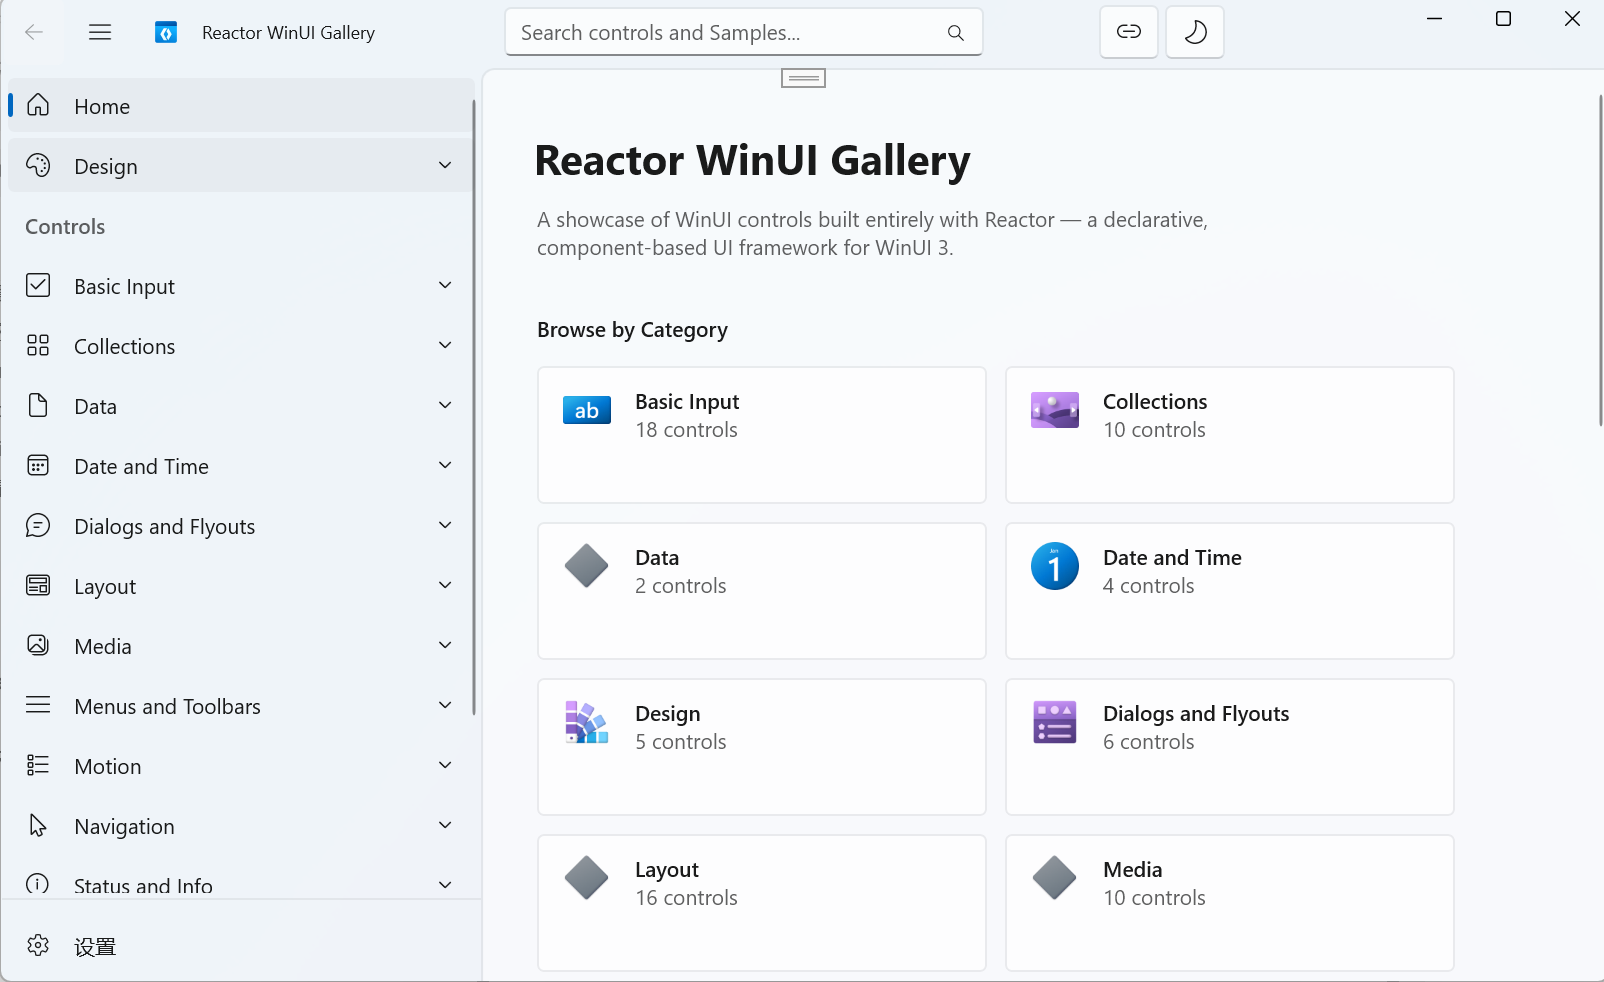Click the search magnifier icon
The width and height of the screenshot is (1604, 982).
point(956,33)
